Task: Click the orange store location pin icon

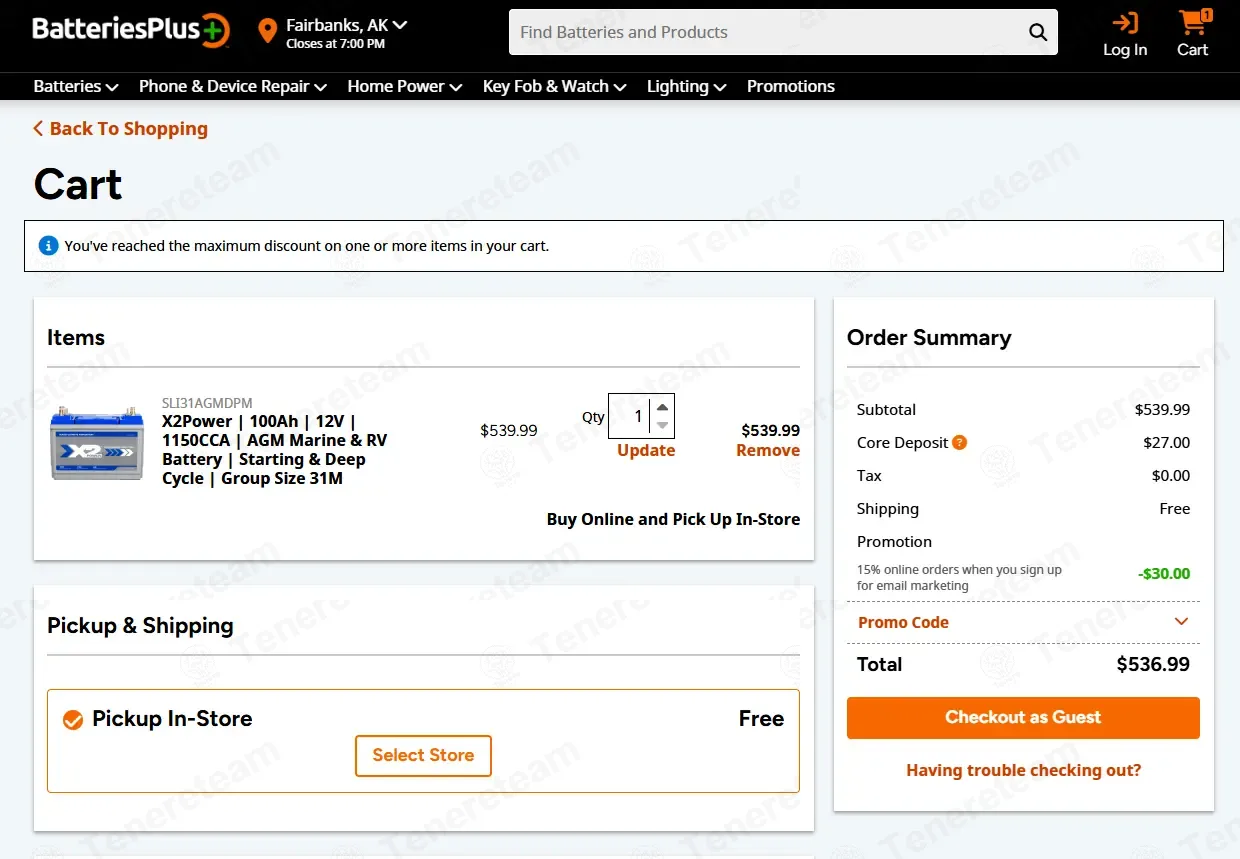Action: (x=267, y=31)
